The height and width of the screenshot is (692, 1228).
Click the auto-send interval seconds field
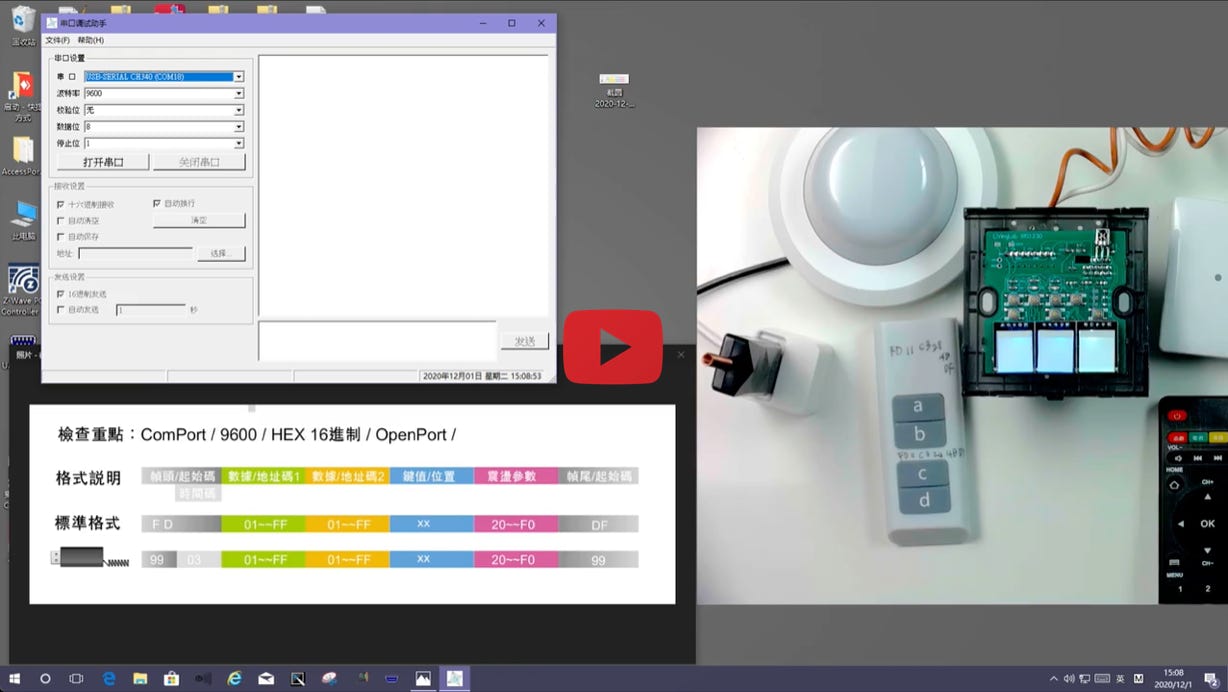click(151, 310)
